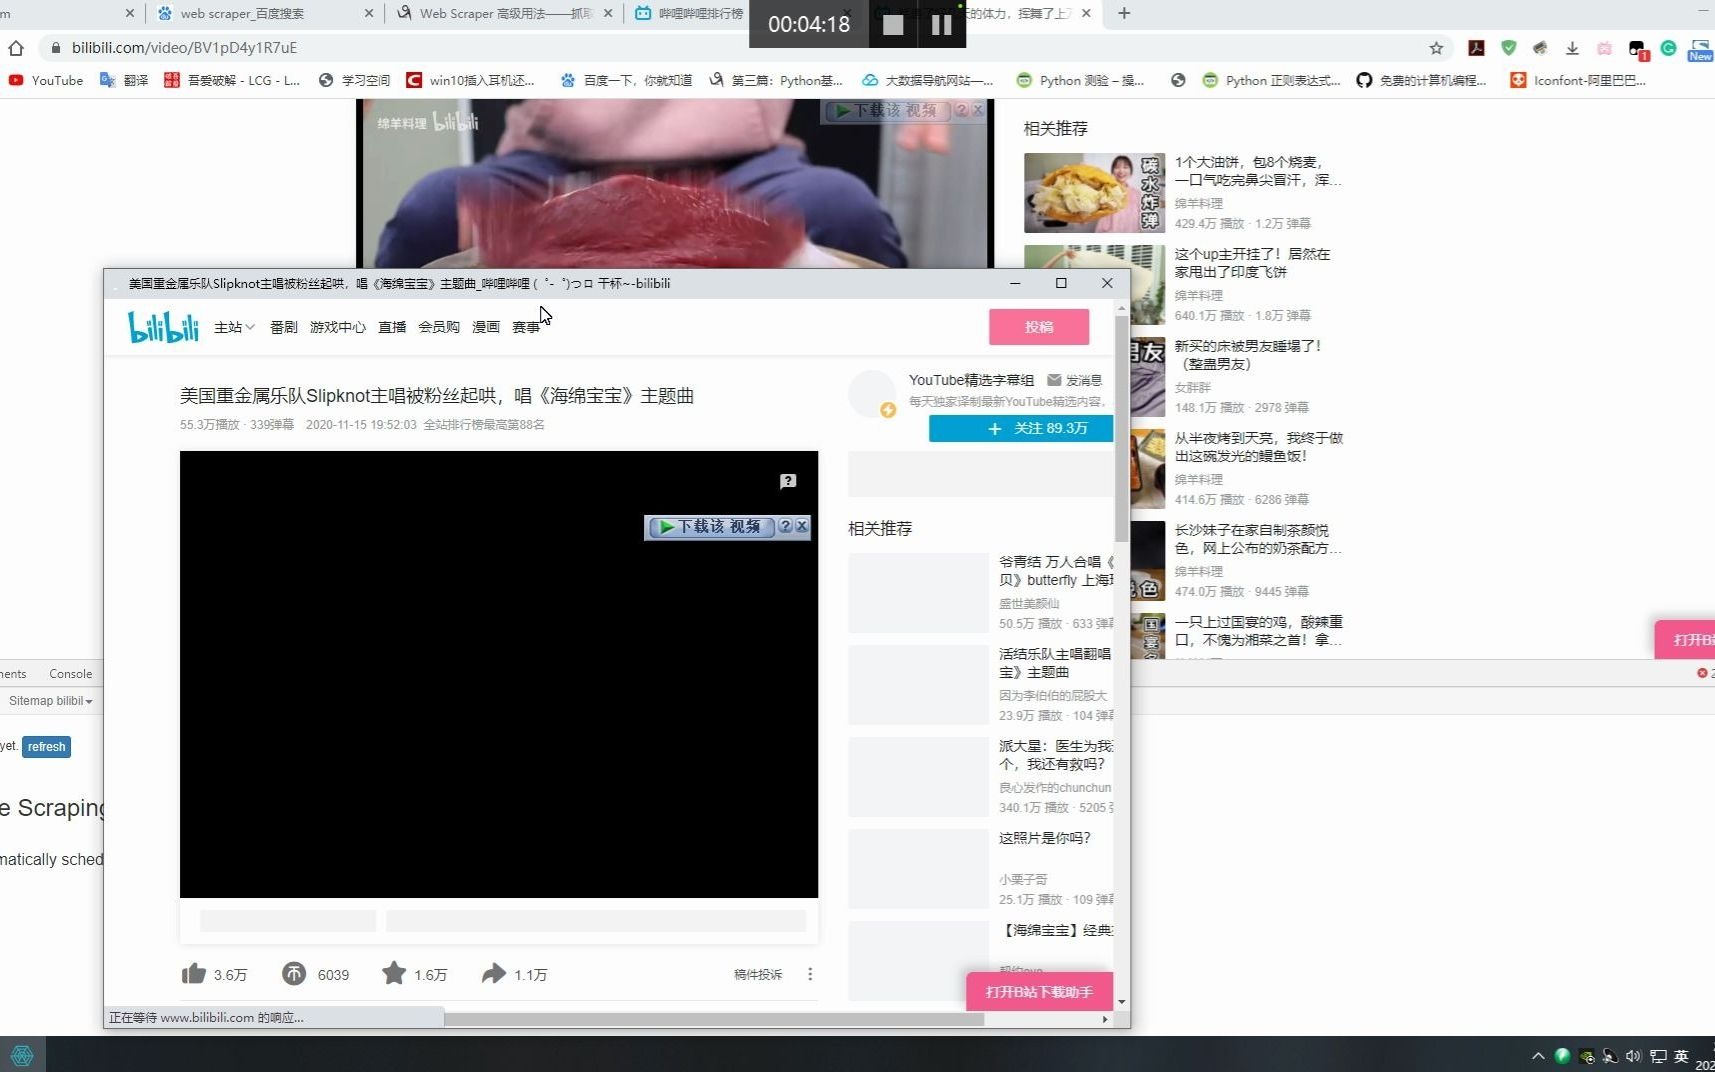Click the player help icon top-right of video

[788, 481]
